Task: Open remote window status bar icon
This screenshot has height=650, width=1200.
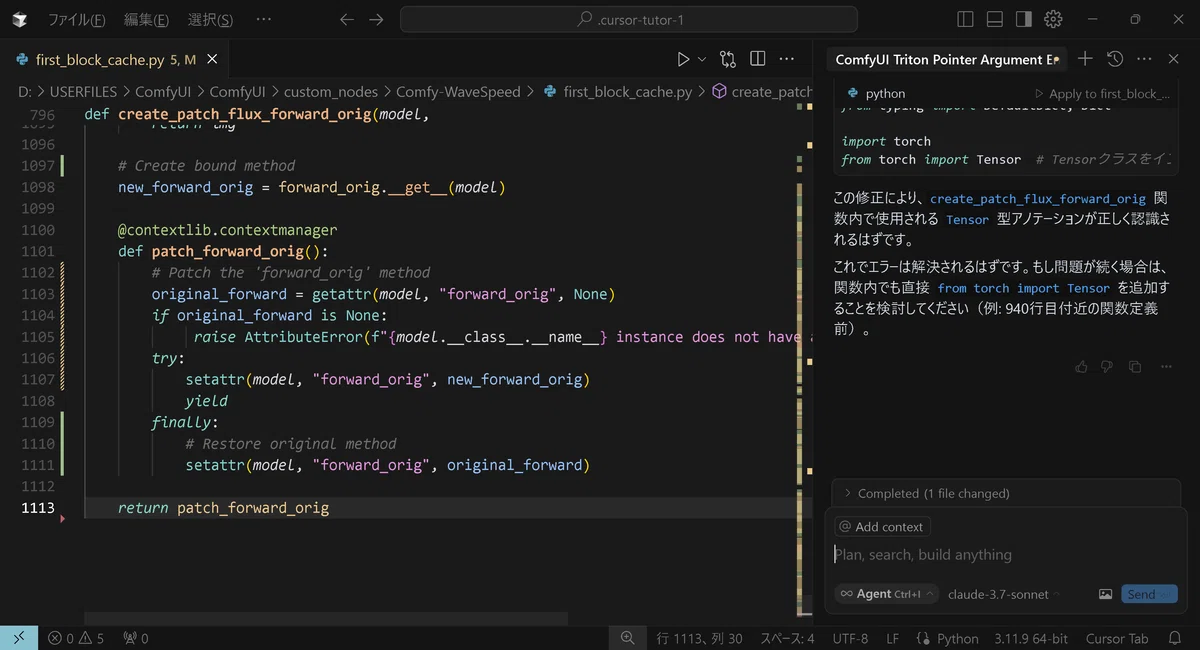Action: pyautogui.click(x=19, y=638)
